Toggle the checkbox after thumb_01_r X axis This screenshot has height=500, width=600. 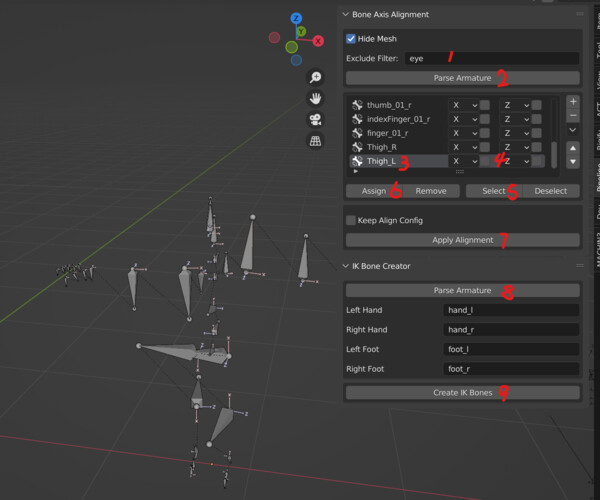click(x=485, y=105)
